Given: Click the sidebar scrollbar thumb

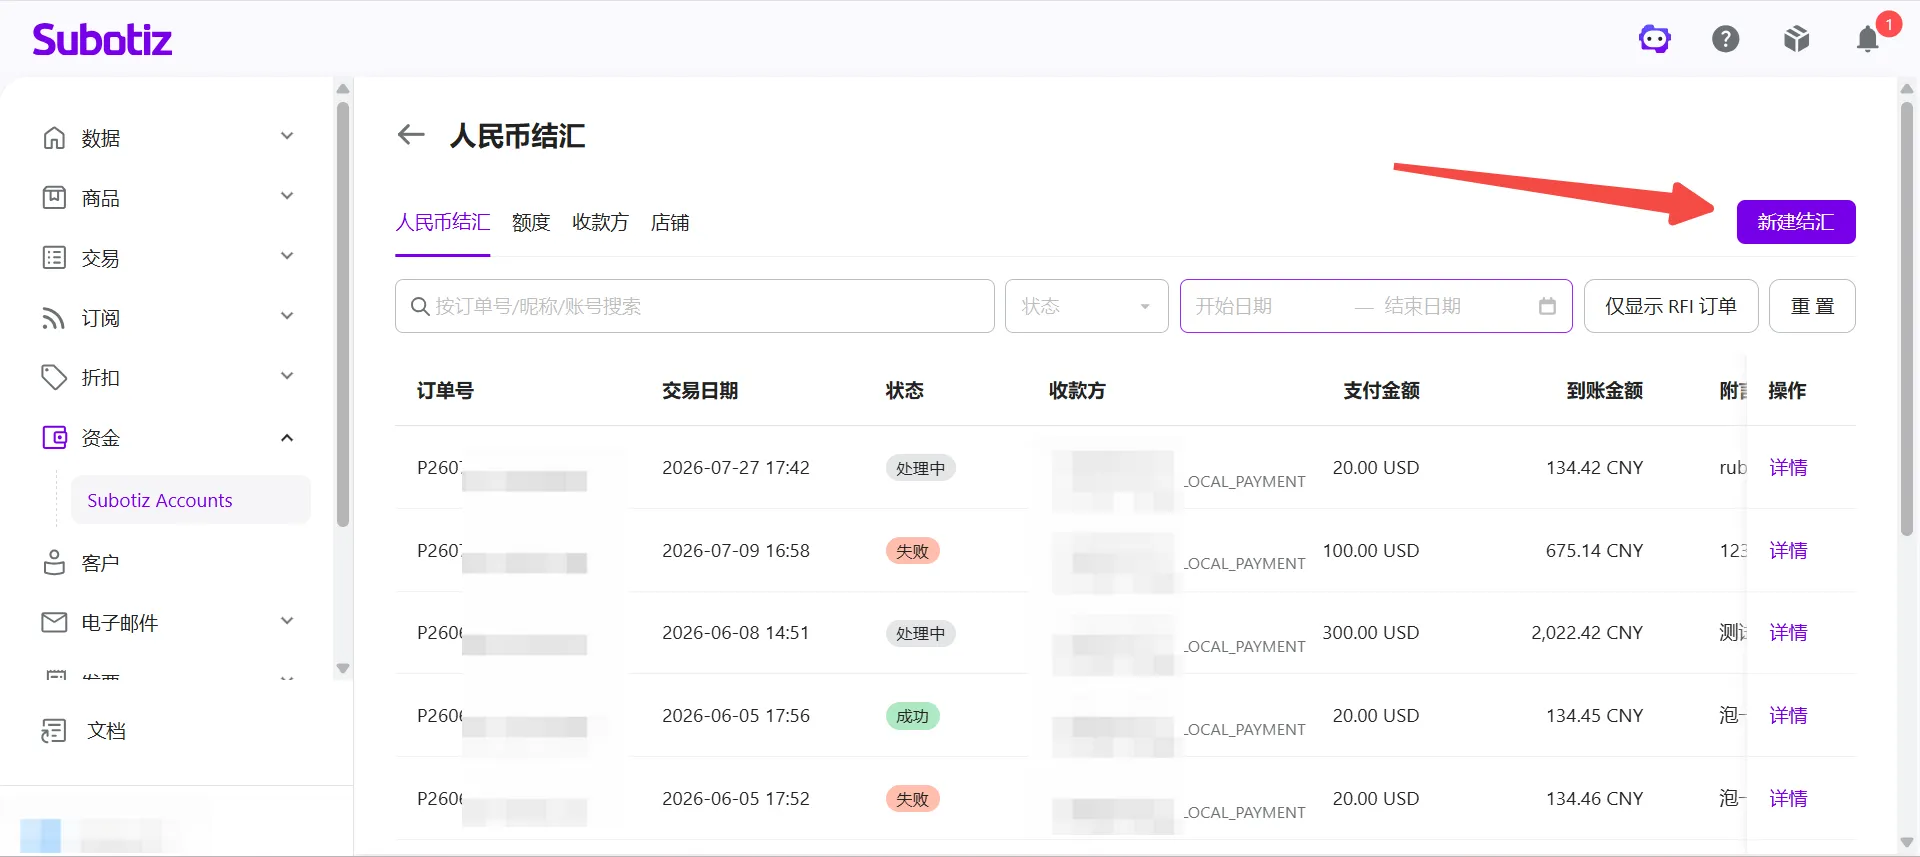Looking at the screenshot, I should [x=343, y=314].
